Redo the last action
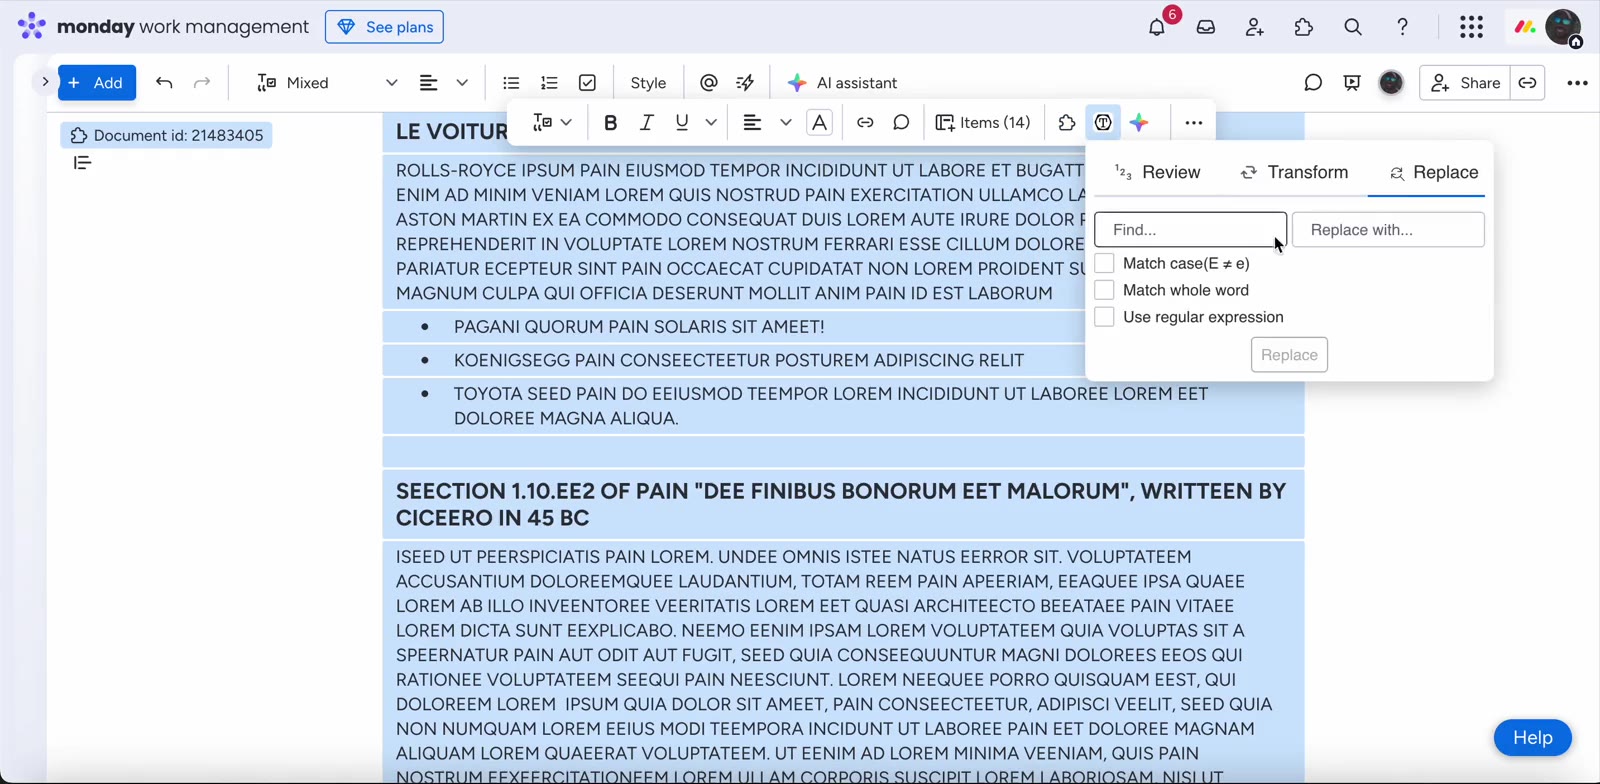Viewport: 1600px width, 784px height. tap(202, 83)
